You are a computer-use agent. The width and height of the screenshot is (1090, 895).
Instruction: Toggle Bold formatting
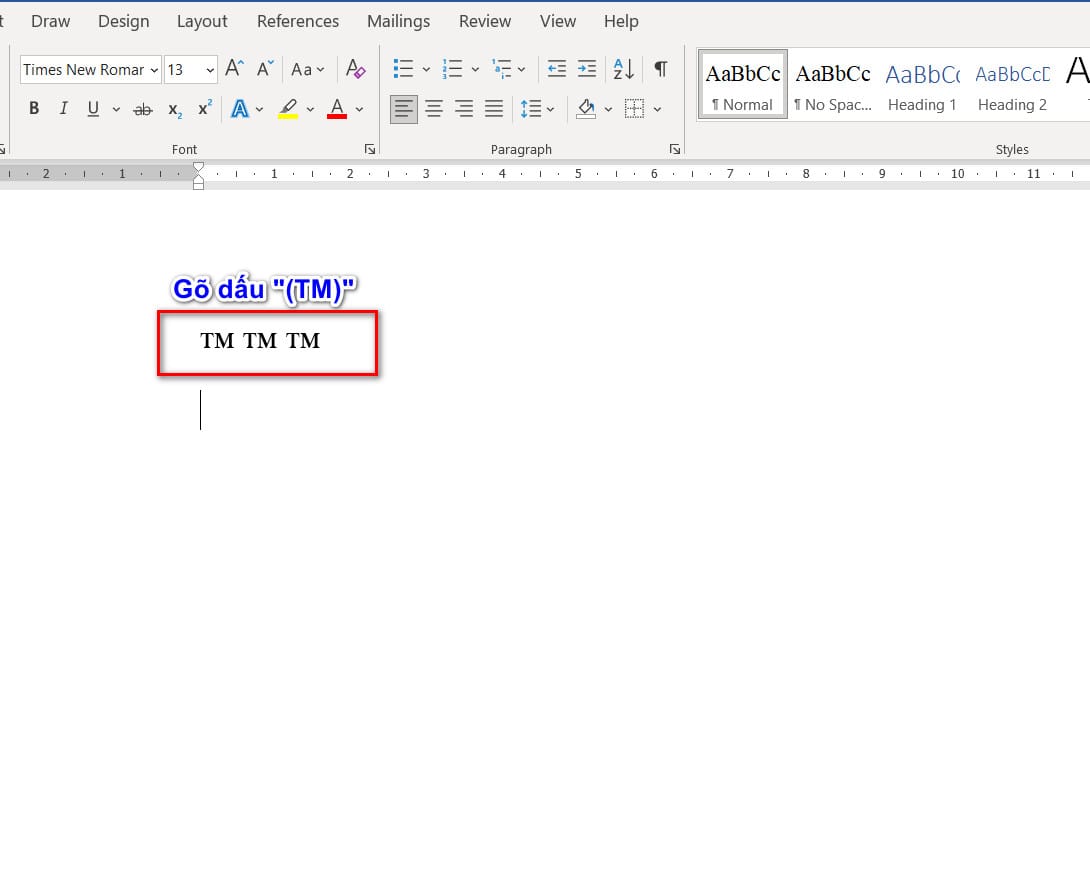click(x=34, y=108)
